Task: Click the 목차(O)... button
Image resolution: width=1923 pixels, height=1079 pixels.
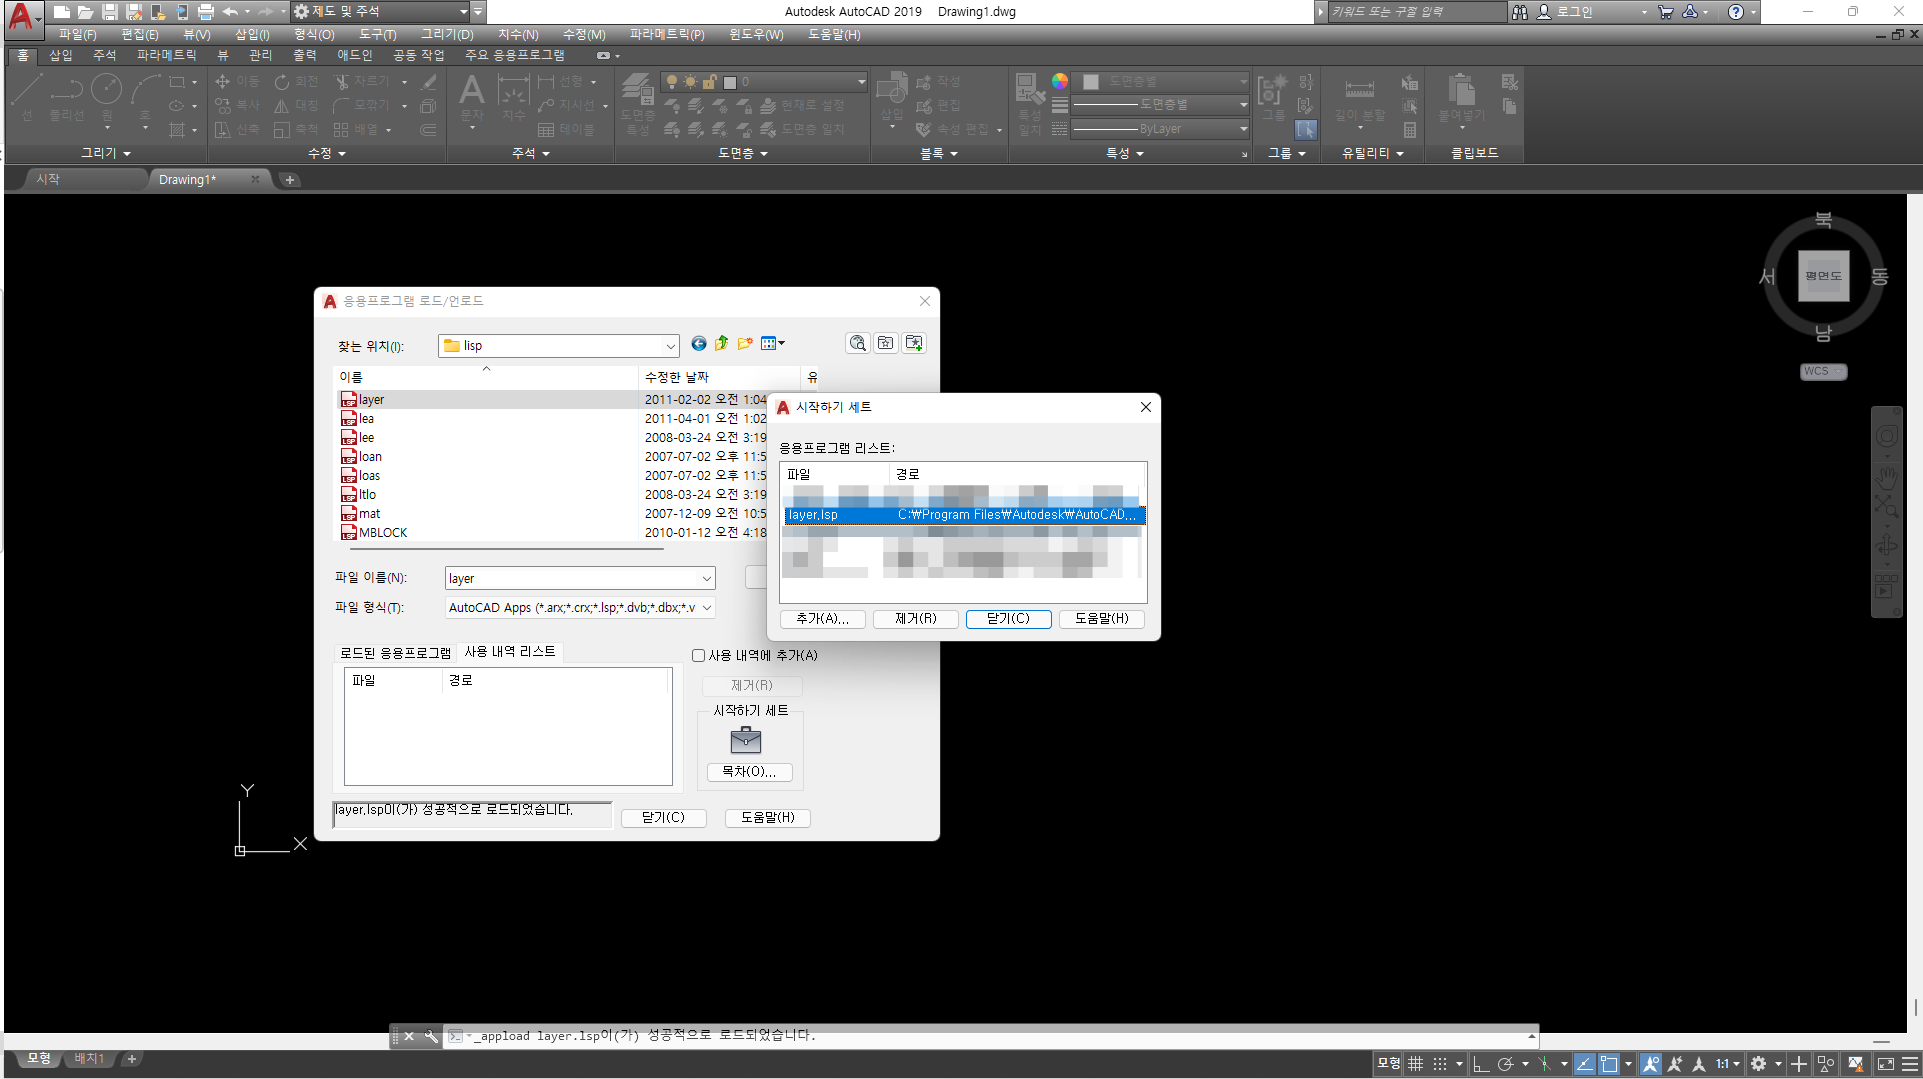Action: point(749,772)
